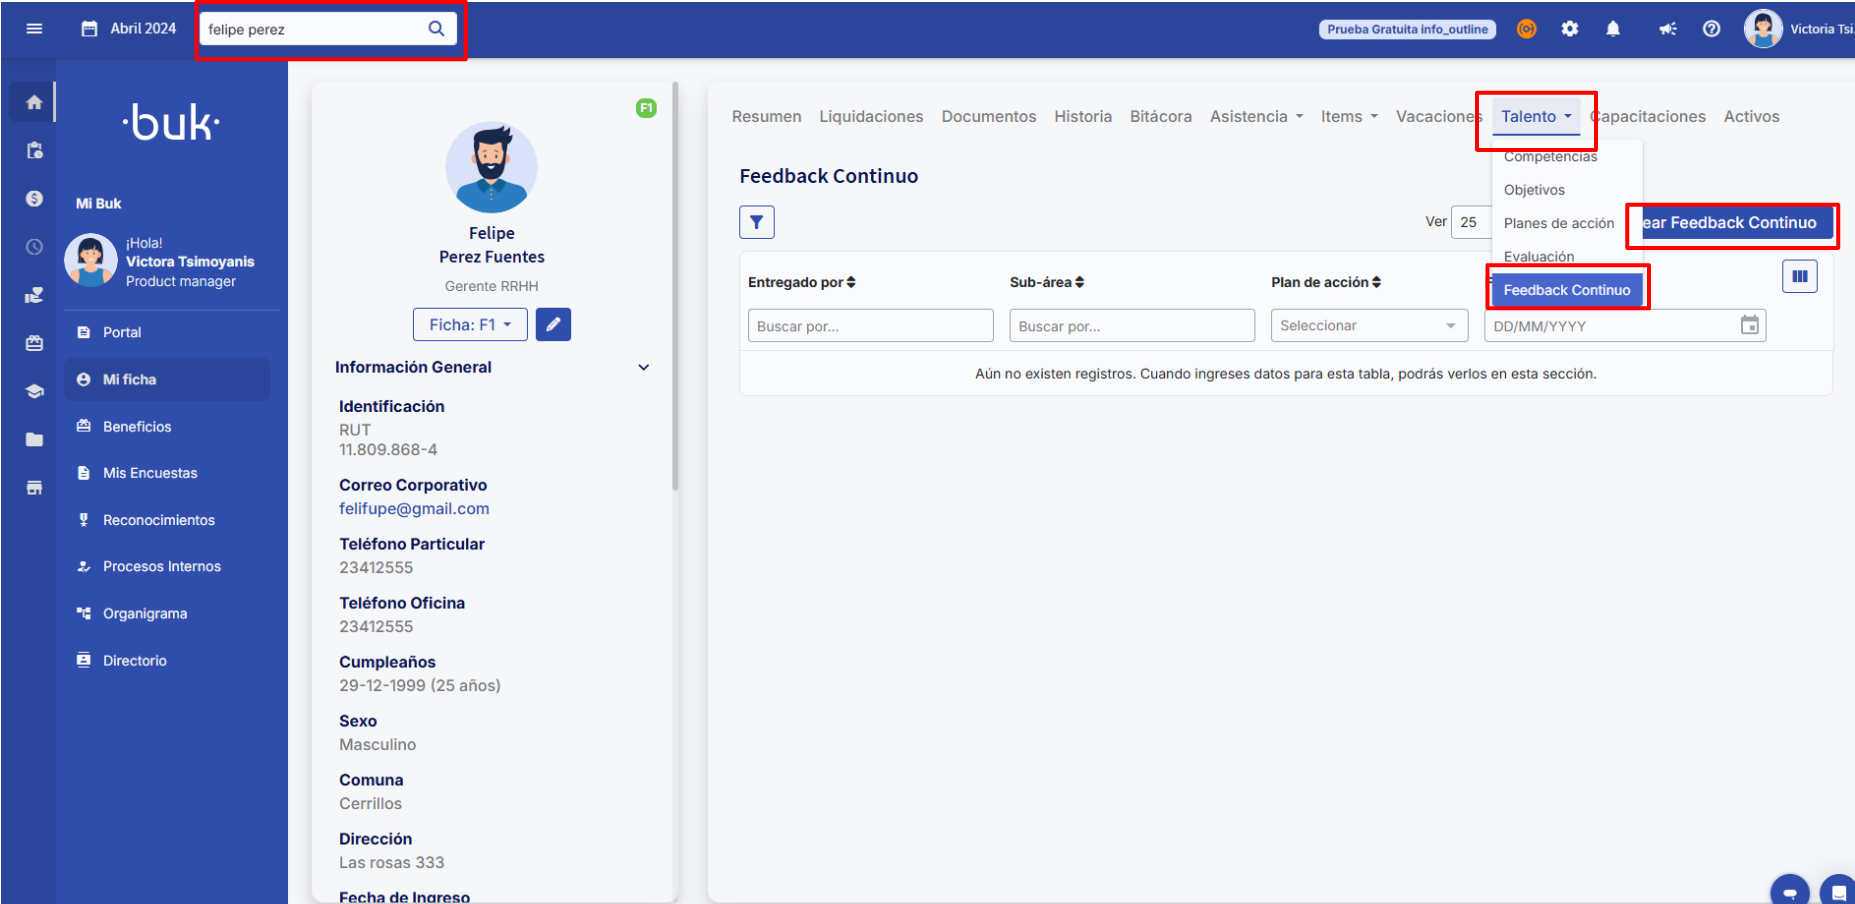Click the Abril 2024 calendar icon
The image size is (1855, 904).
pyautogui.click(x=89, y=28)
